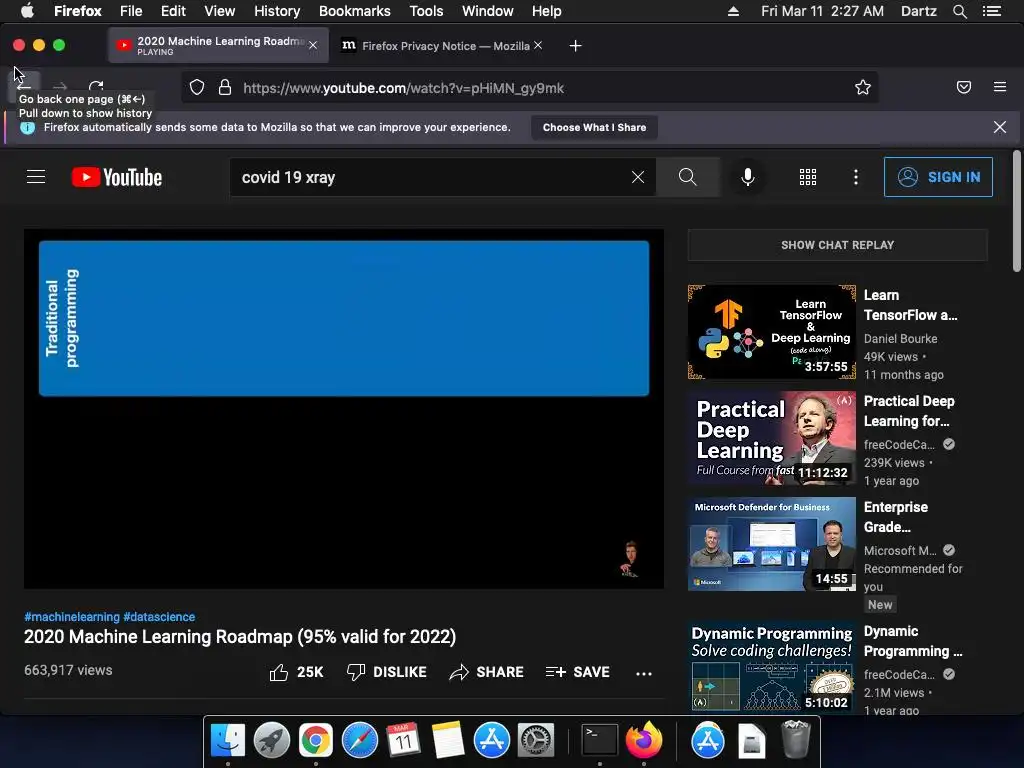Viewport: 1024px width, 768px height.
Task: Open the History menu
Action: (277, 11)
